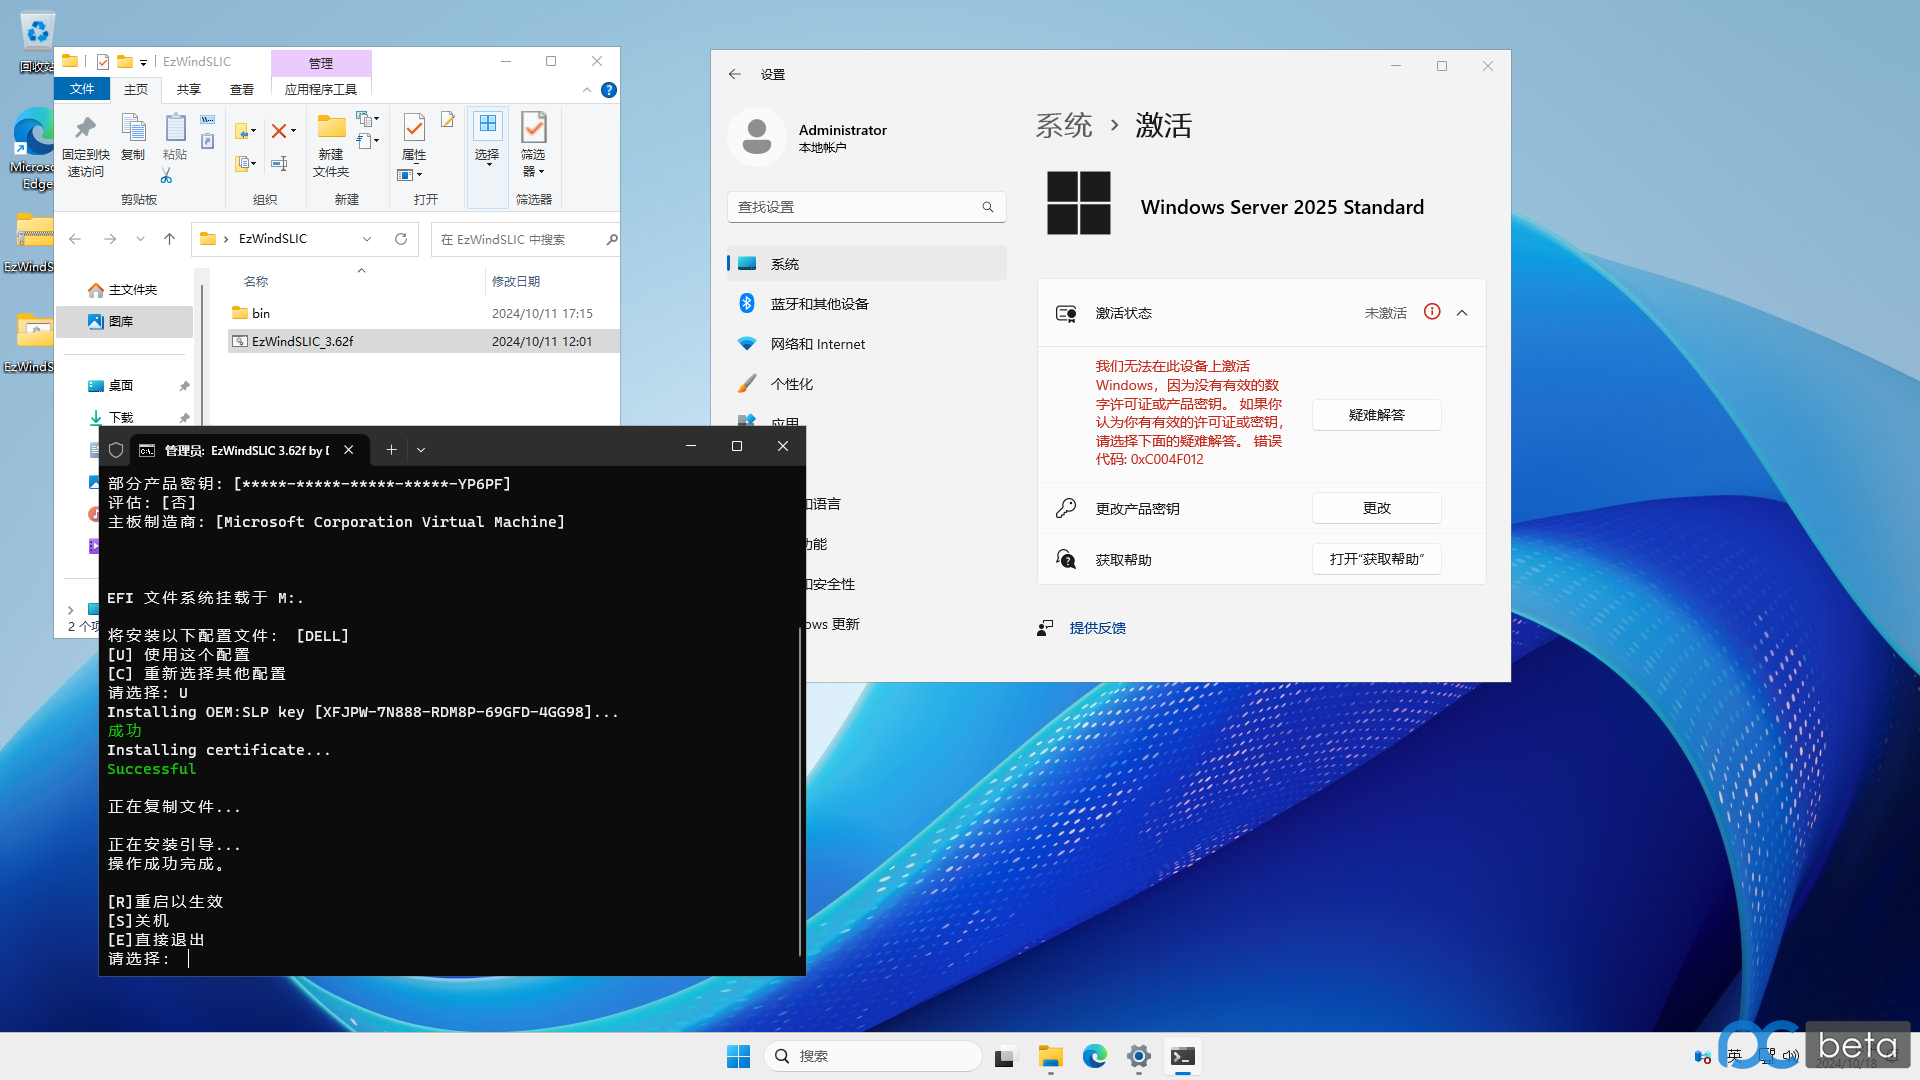Click the search magnifier in Explorer search box
The image size is (1920, 1080).
(x=612, y=239)
